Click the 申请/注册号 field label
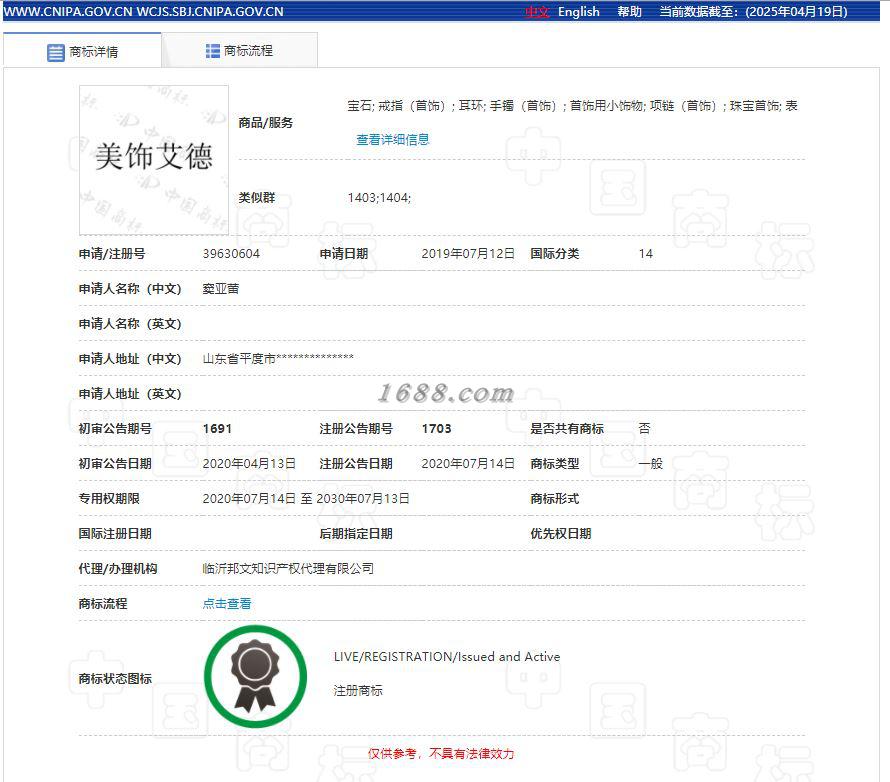This screenshot has width=890, height=782. tap(112, 254)
